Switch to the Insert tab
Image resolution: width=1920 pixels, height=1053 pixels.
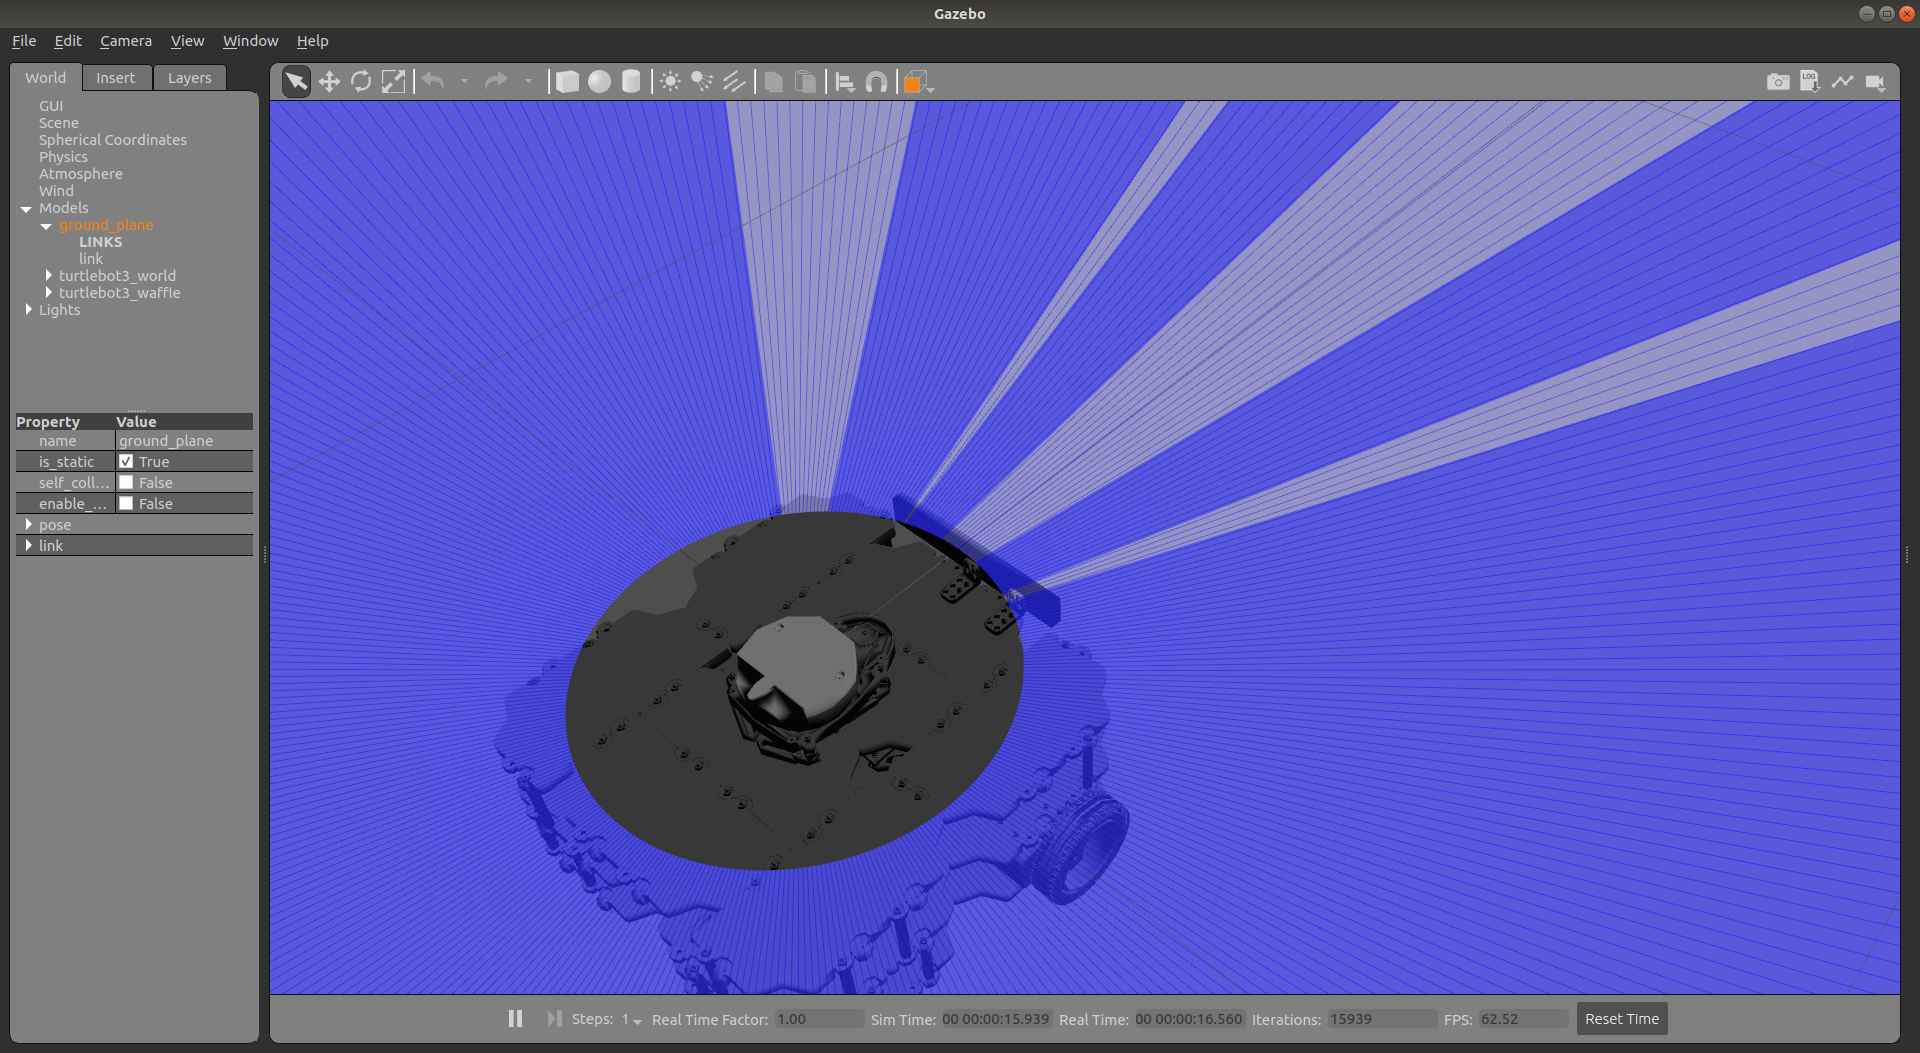pyautogui.click(x=116, y=77)
